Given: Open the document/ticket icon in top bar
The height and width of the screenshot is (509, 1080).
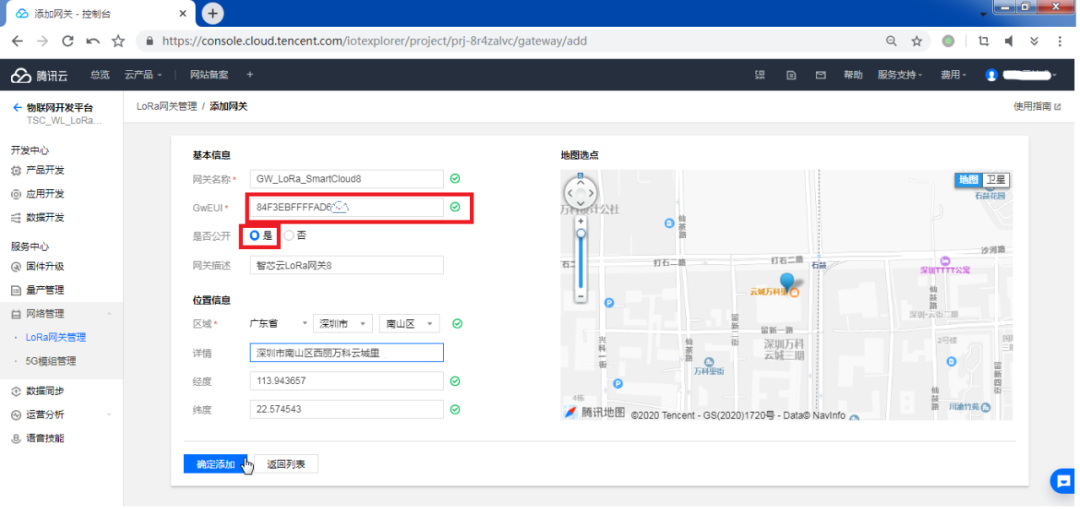Looking at the screenshot, I should (x=791, y=75).
